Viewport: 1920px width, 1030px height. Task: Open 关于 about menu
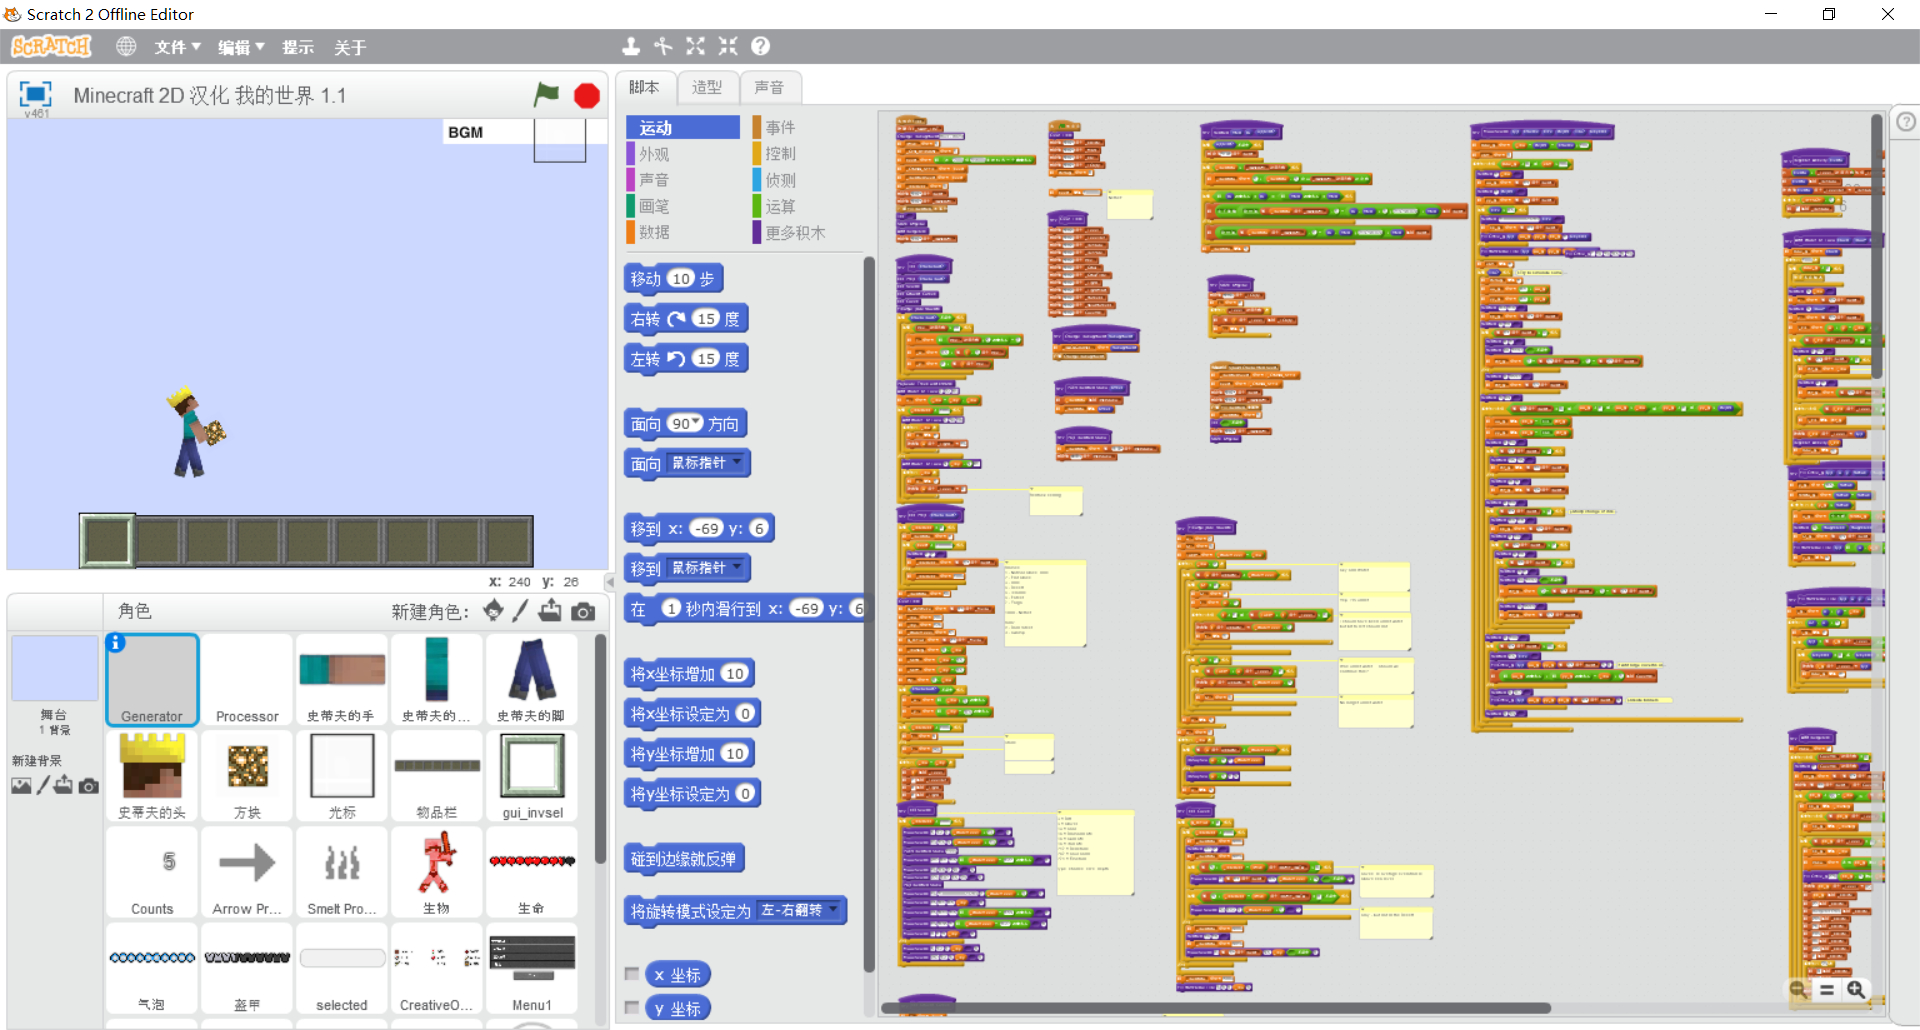pyautogui.click(x=350, y=47)
